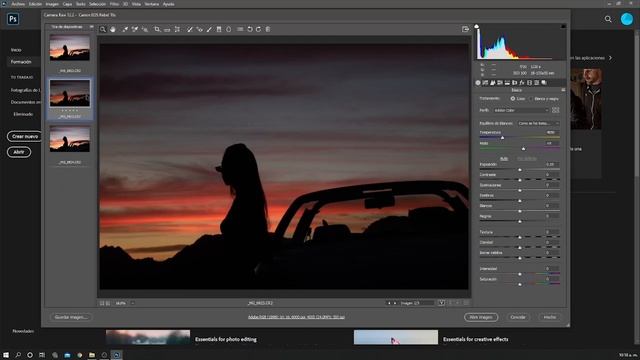Click the Cancelar button
The image size is (640, 360).
(x=518, y=317)
